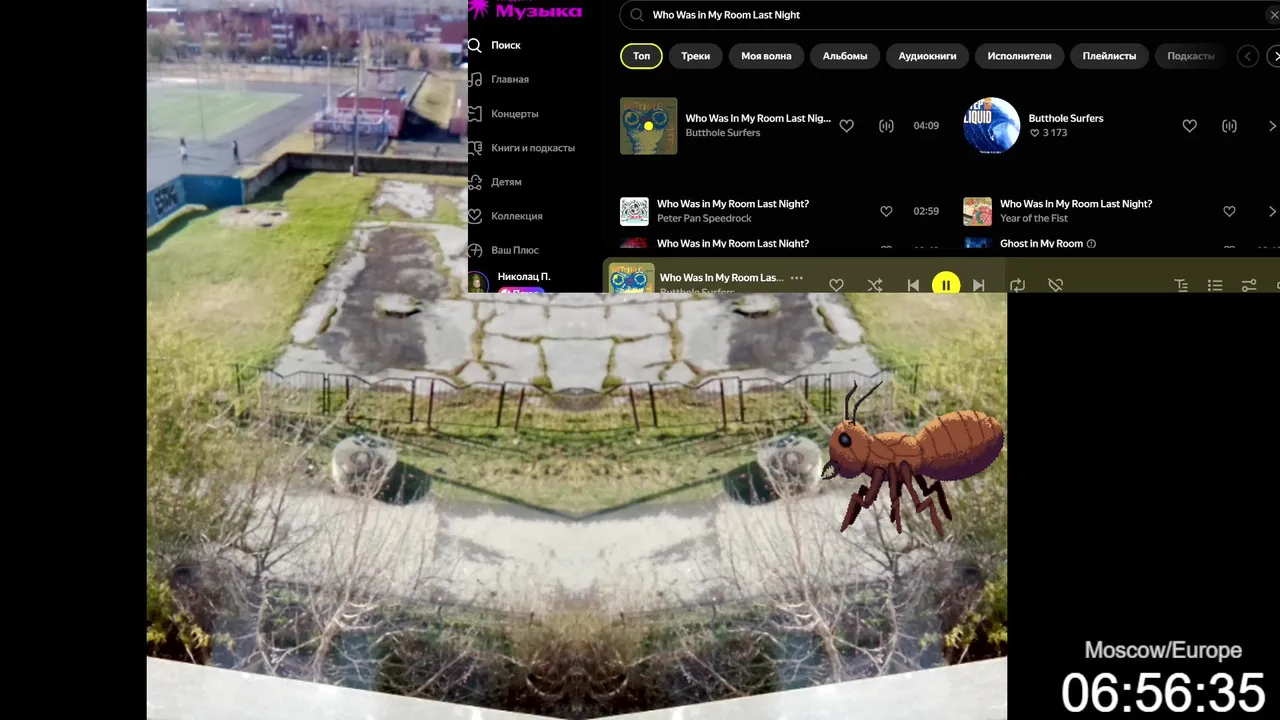Open the Peter Pan Speedrock artist link
Viewport: 1280px width, 720px height.
pyautogui.click(x=704, y=218)
